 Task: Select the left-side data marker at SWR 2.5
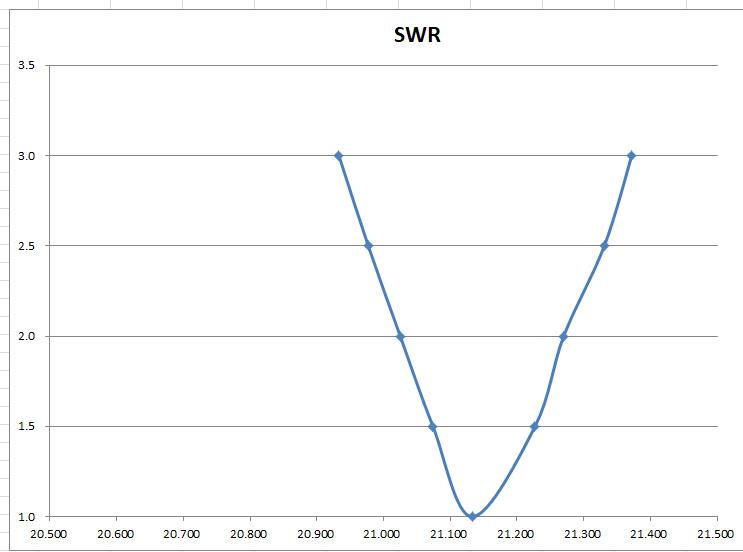(x=369, y=246)
